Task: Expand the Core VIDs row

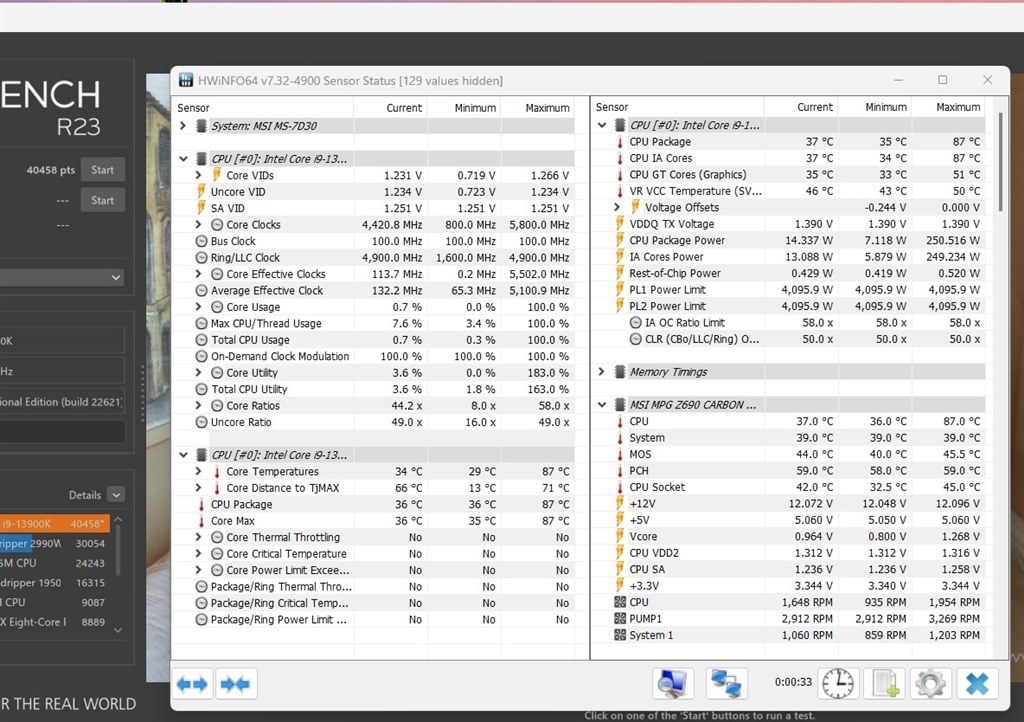Action: 199,175
